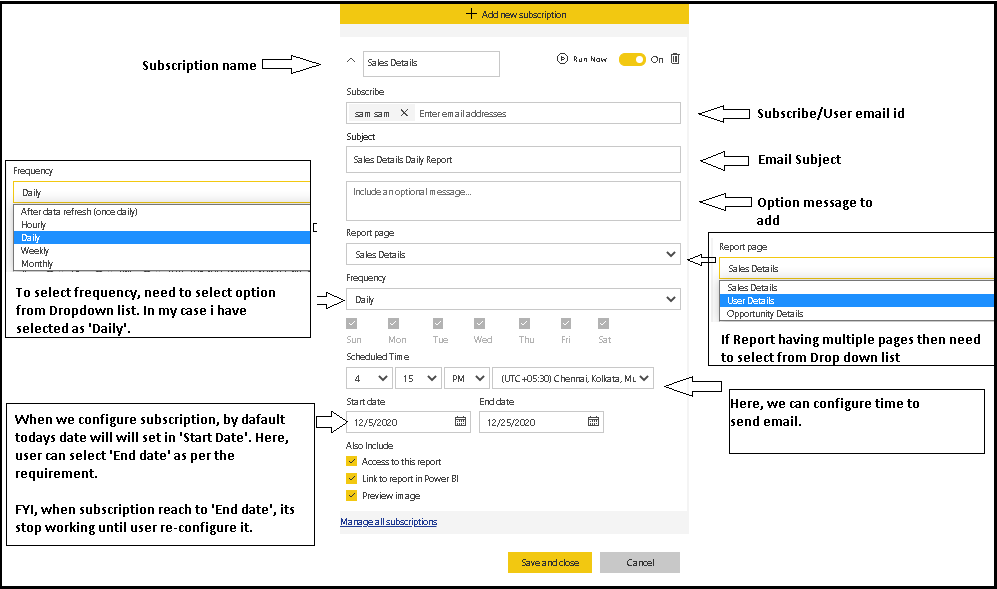Uncheck Link to report in Power BI

(x=352, y=478)
